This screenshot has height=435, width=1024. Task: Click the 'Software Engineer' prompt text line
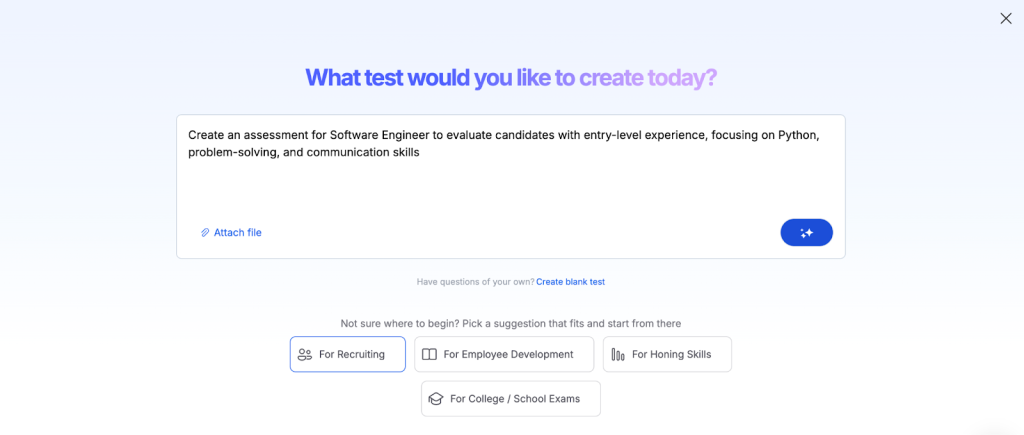[x=503, y=135]
